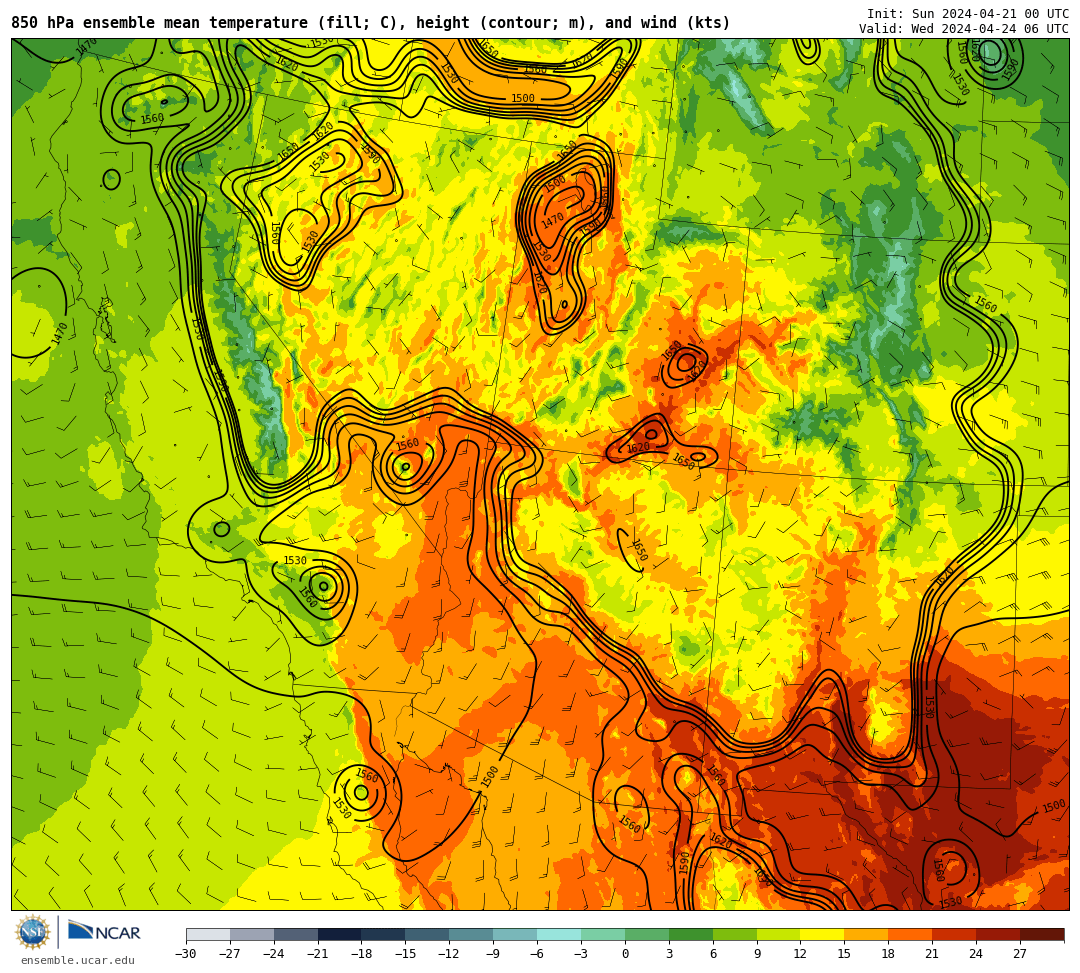Image resolution: width=1080 pixels, height=973 pixels.
Task: Click the −24 tick label on the colorbar
Action: [x=274, y=954]
